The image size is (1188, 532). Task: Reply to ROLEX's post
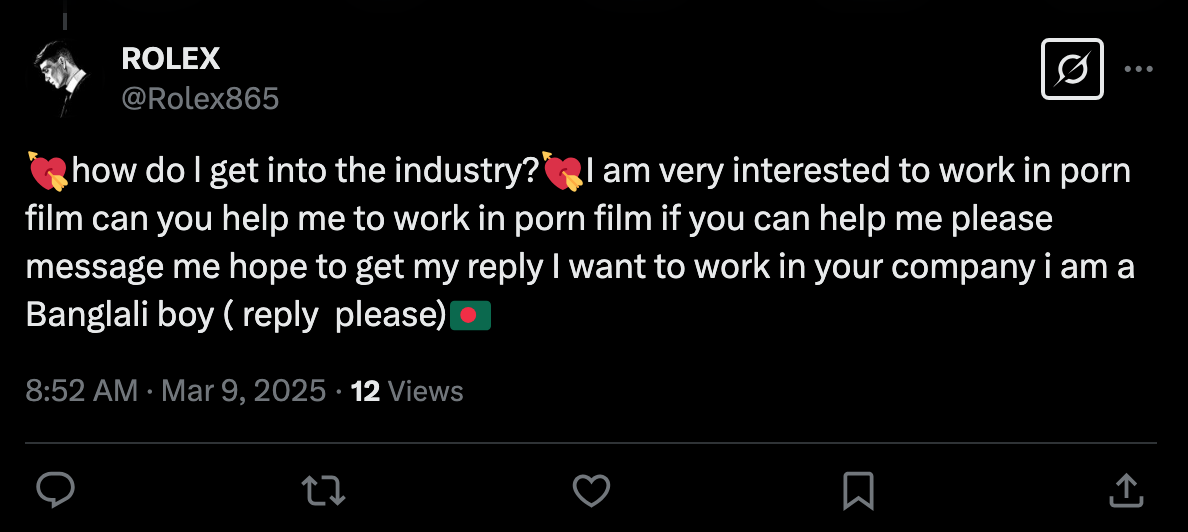click(x=57, y=489)
